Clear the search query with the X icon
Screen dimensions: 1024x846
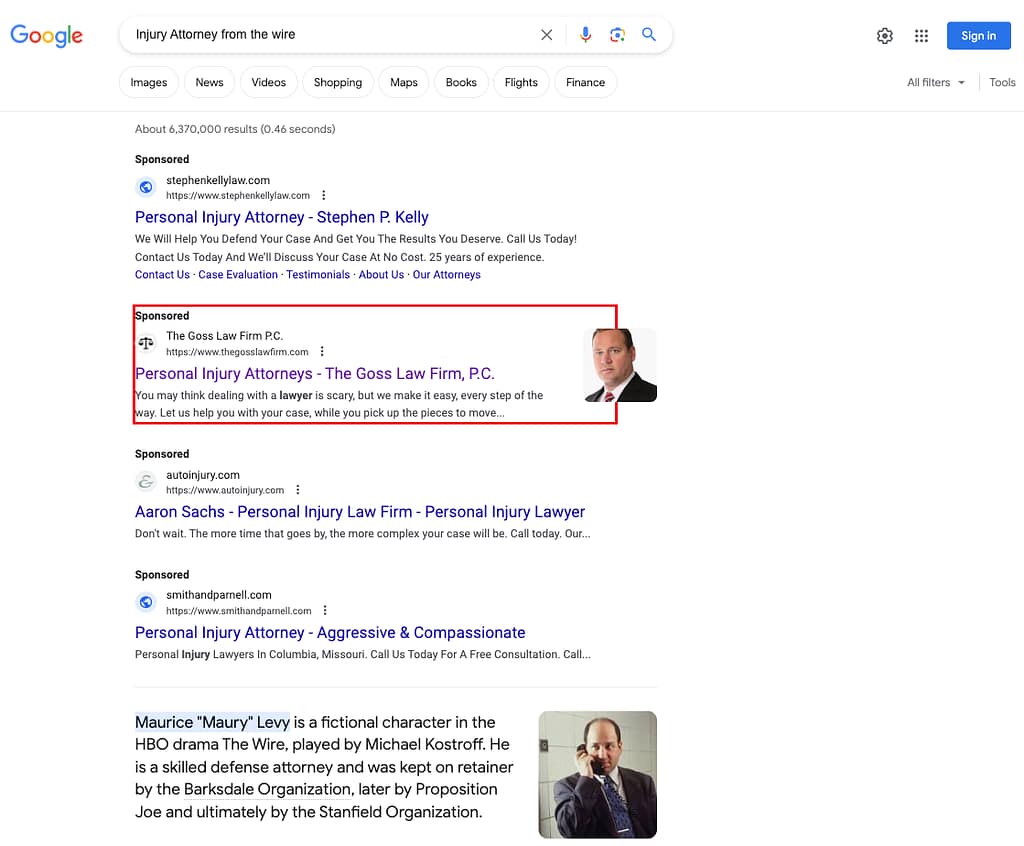pos(547,35)
